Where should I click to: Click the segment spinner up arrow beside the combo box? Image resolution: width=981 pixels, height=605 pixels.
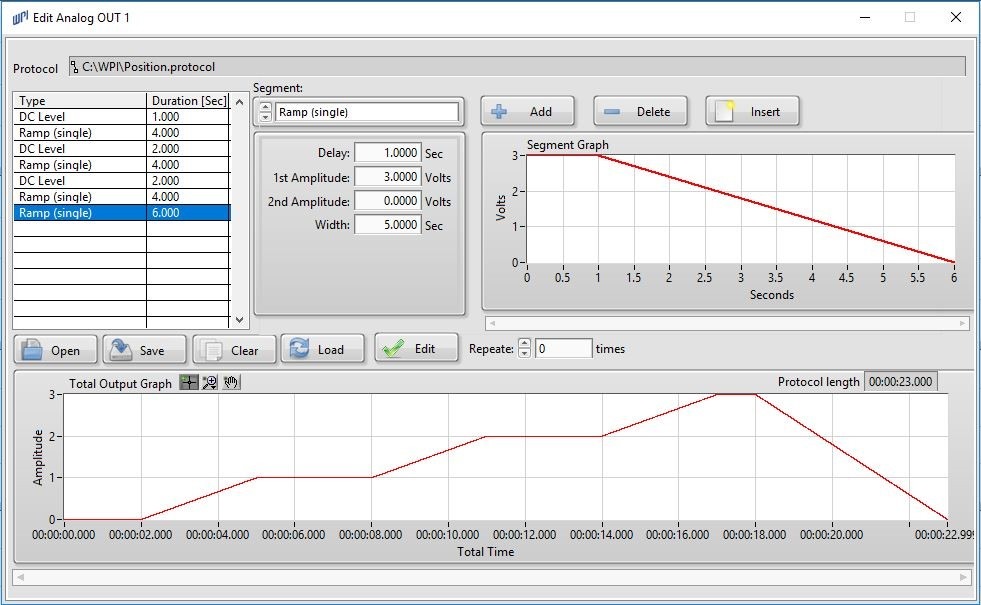(x=266, y=106)
